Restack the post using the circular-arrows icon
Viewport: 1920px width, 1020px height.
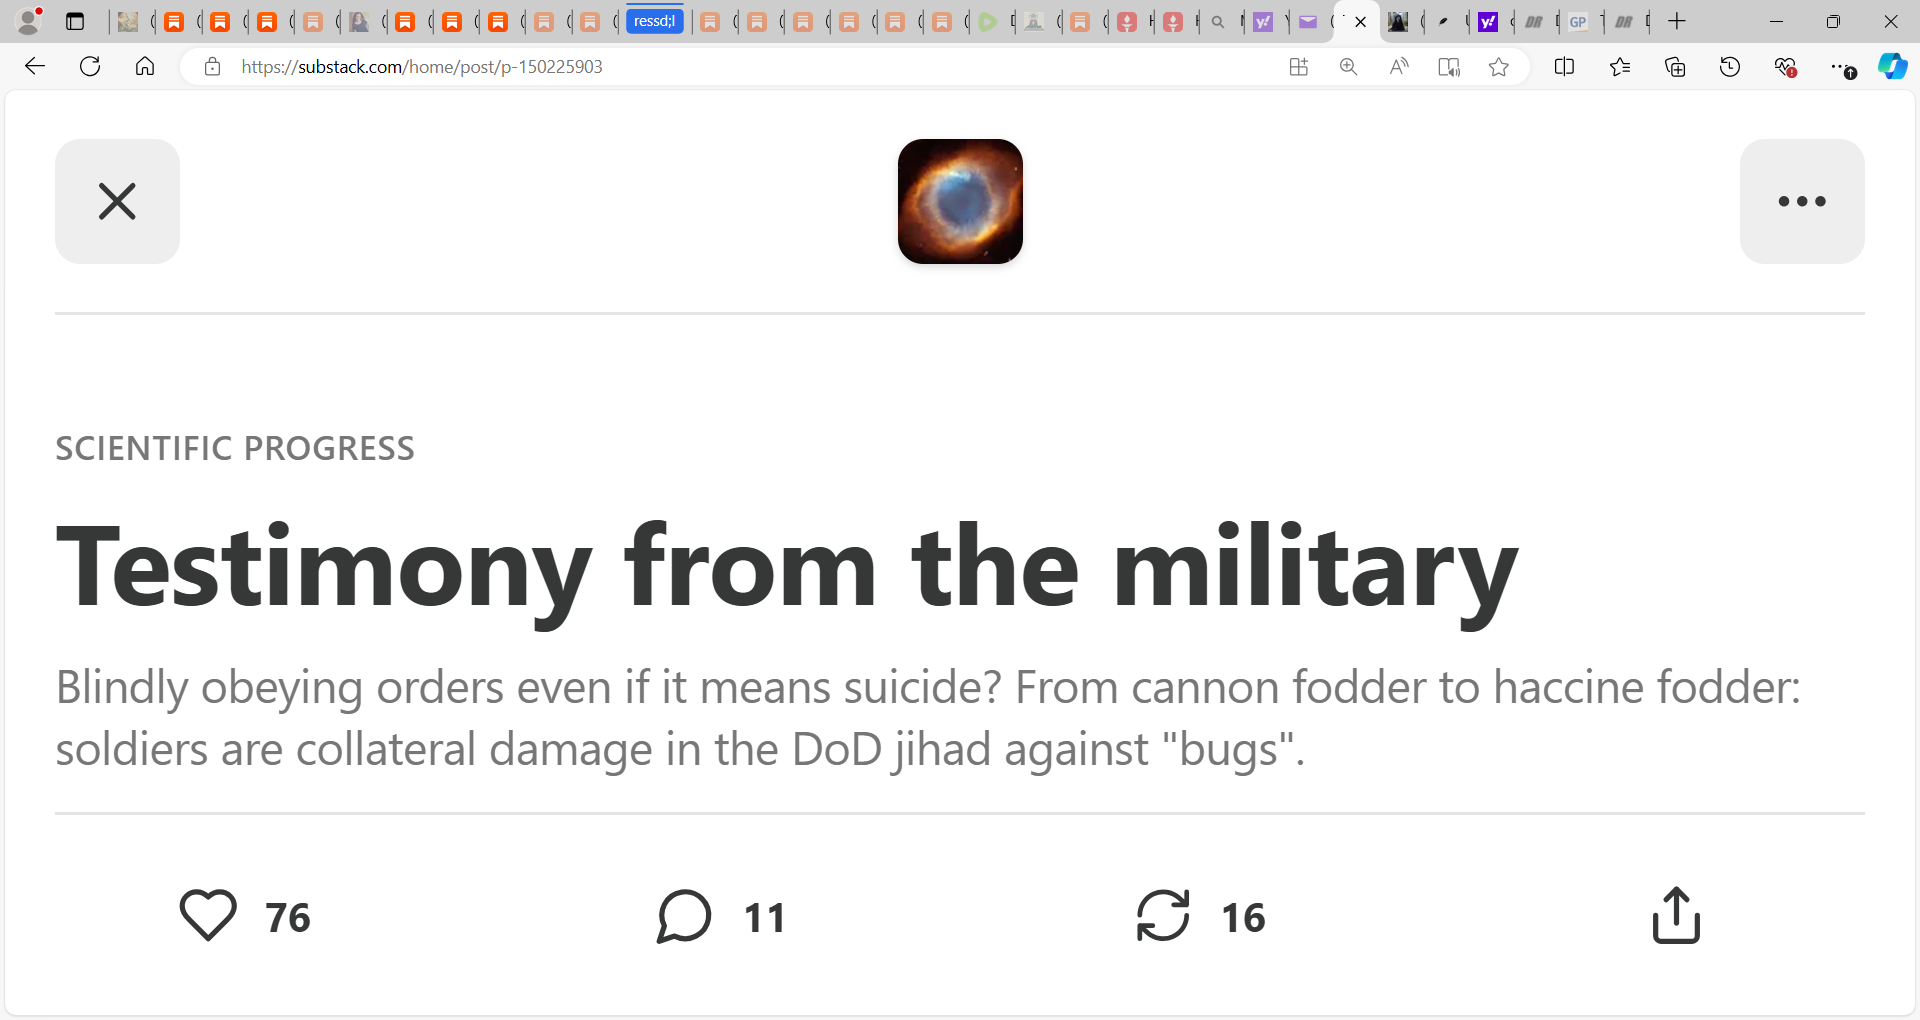(x=1163, y=915)
